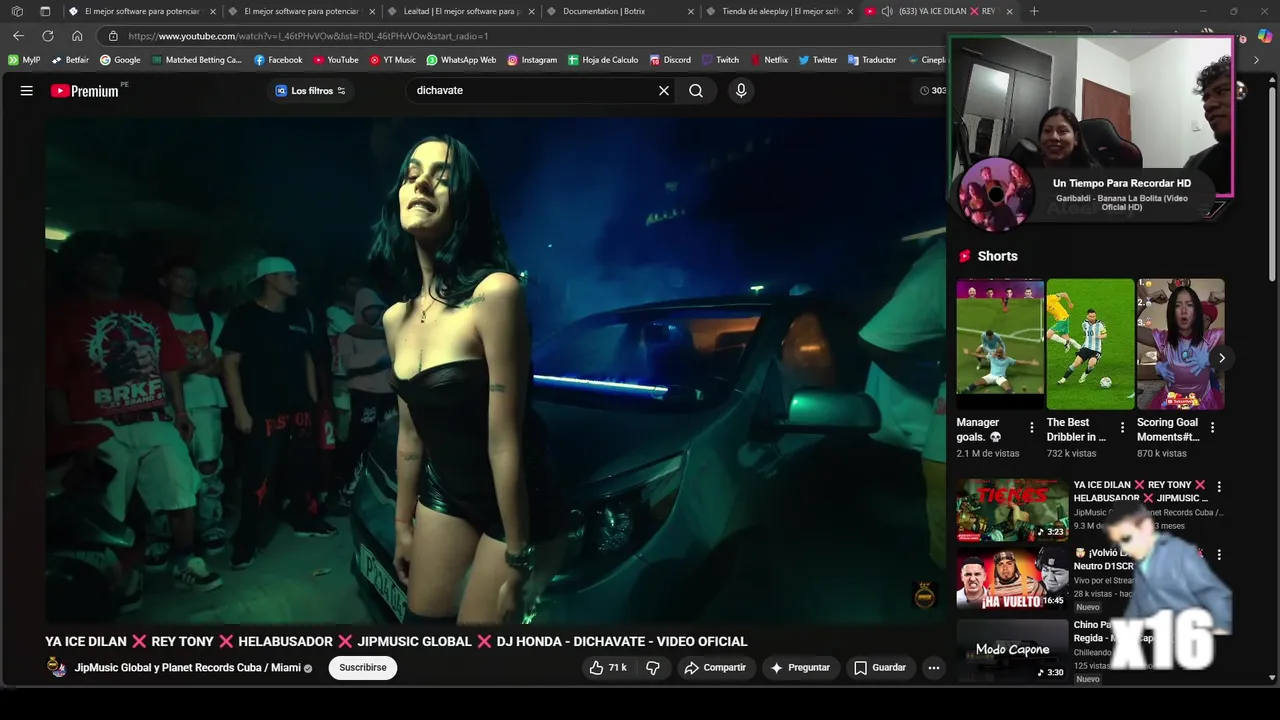1280x720 pixels.
Task: Open options menu for 'Manager goals' Short
Action: point(1032,428)
